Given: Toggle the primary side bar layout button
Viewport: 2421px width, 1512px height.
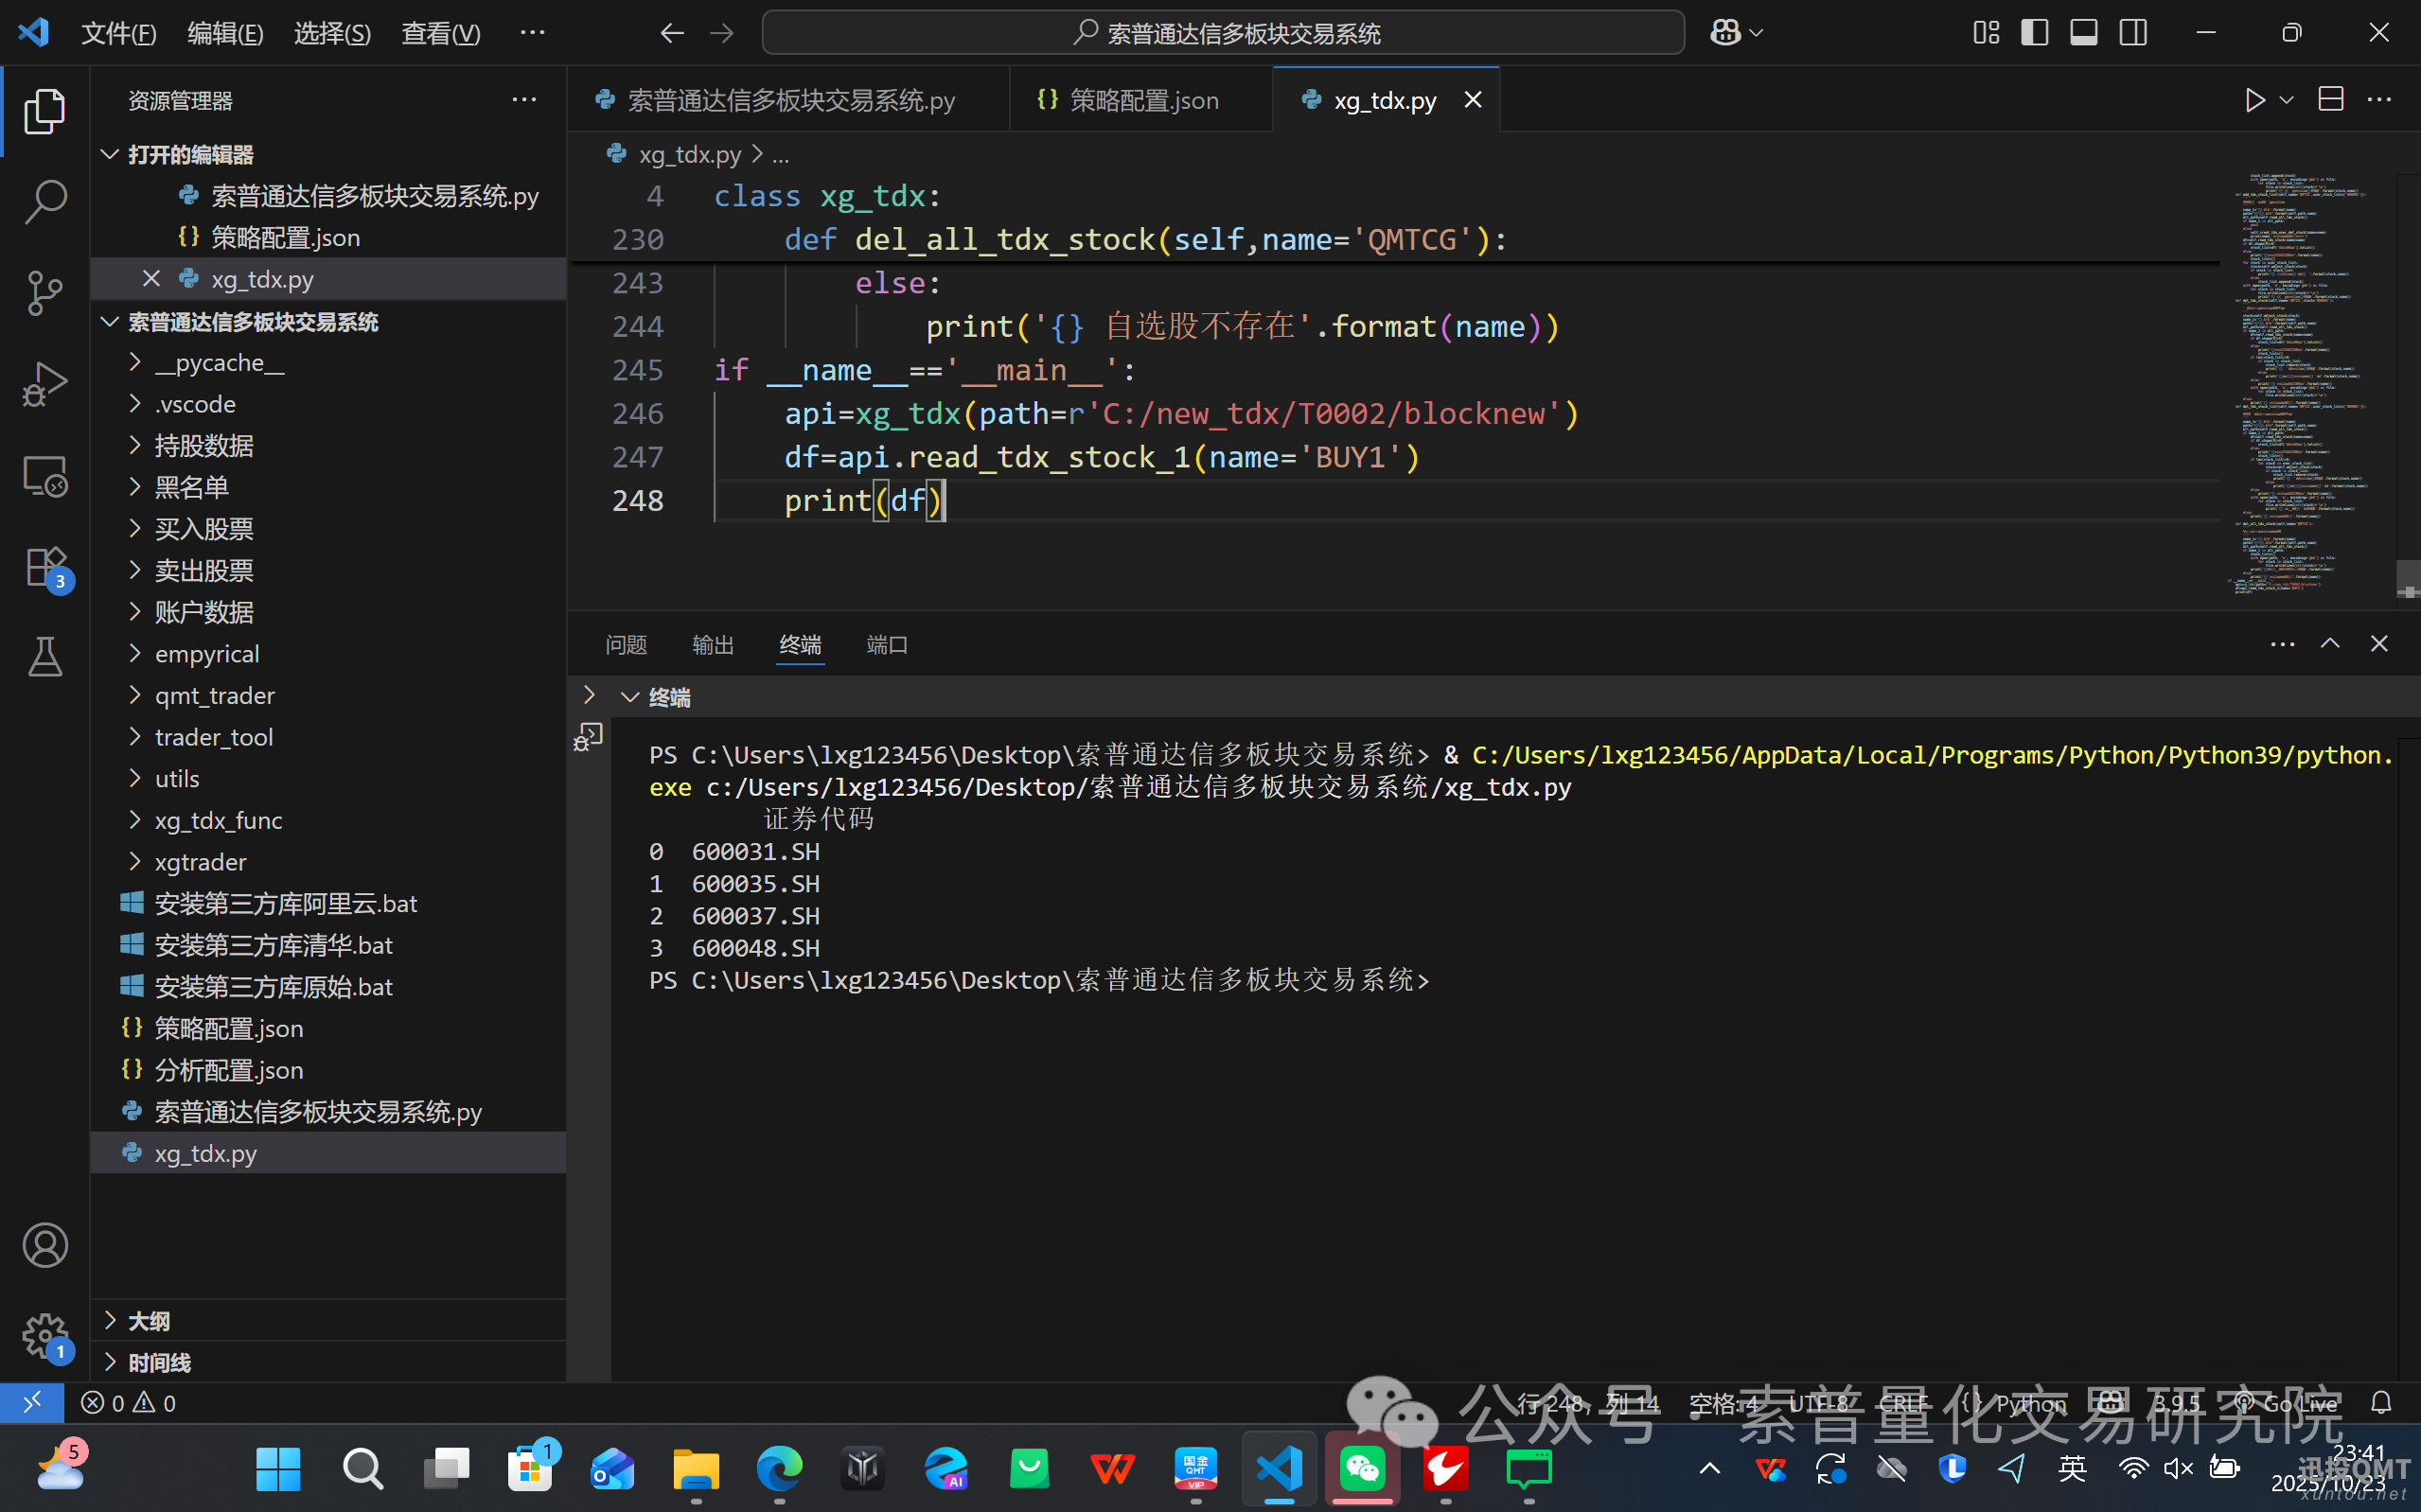Looking at the screenshot, I should (x=2034, y=33).
